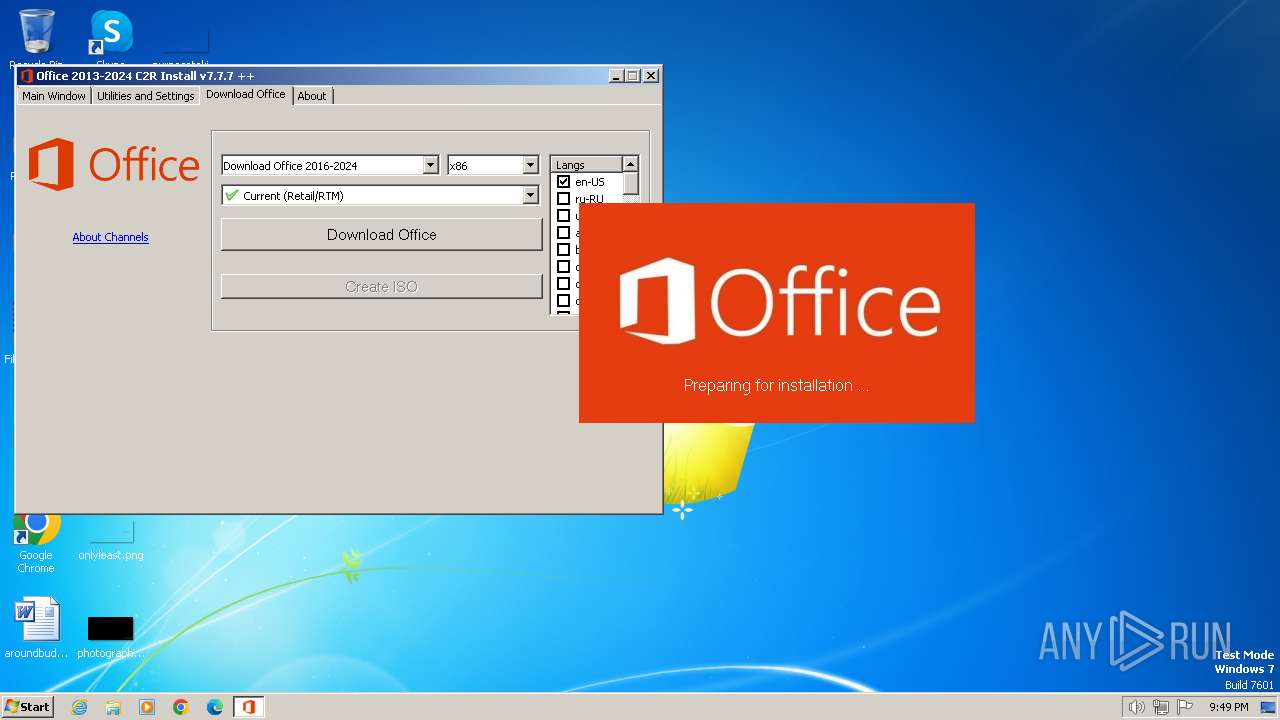This screenshot has height=720, width=1280.
Task: Open the volume speaker tray icon
Action: coord(1136,707)
